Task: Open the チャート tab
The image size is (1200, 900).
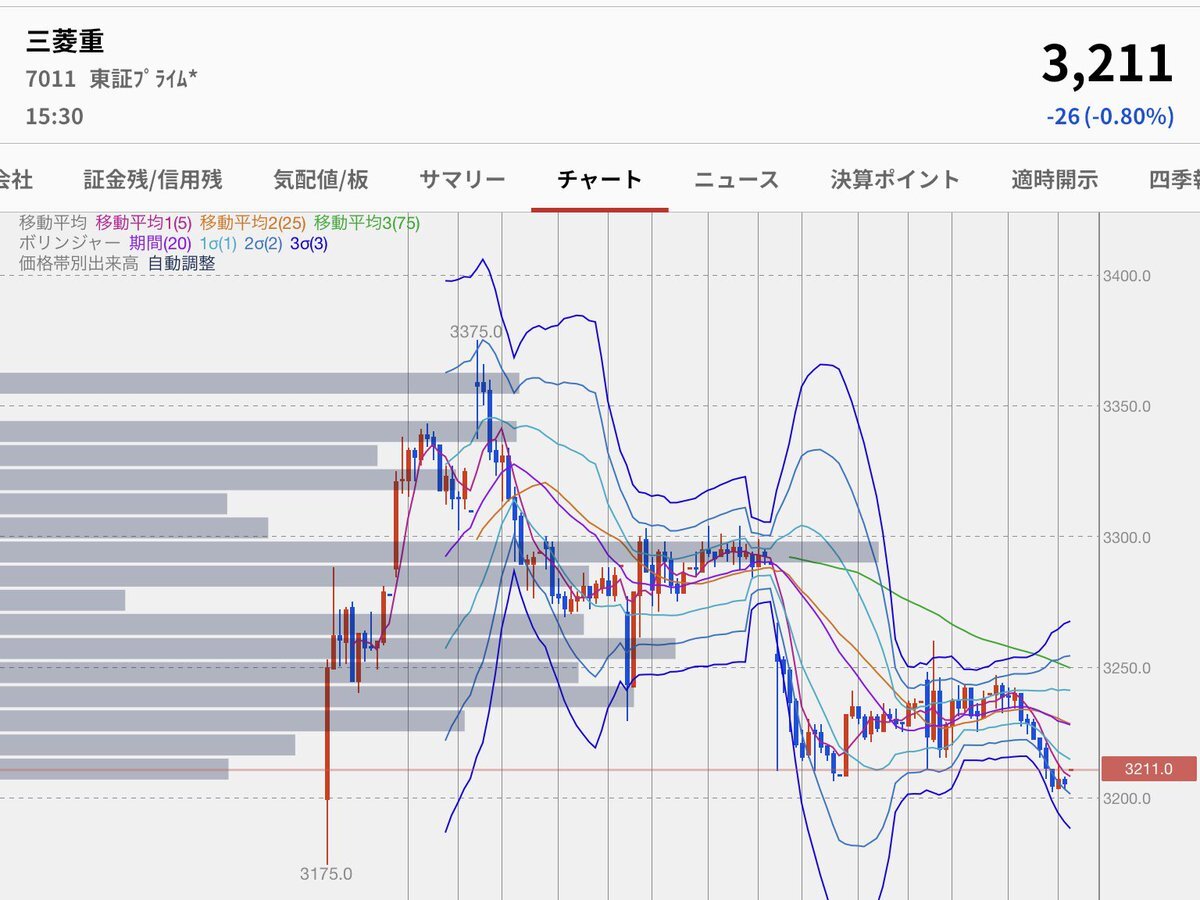Action: (x=599, y=180)
